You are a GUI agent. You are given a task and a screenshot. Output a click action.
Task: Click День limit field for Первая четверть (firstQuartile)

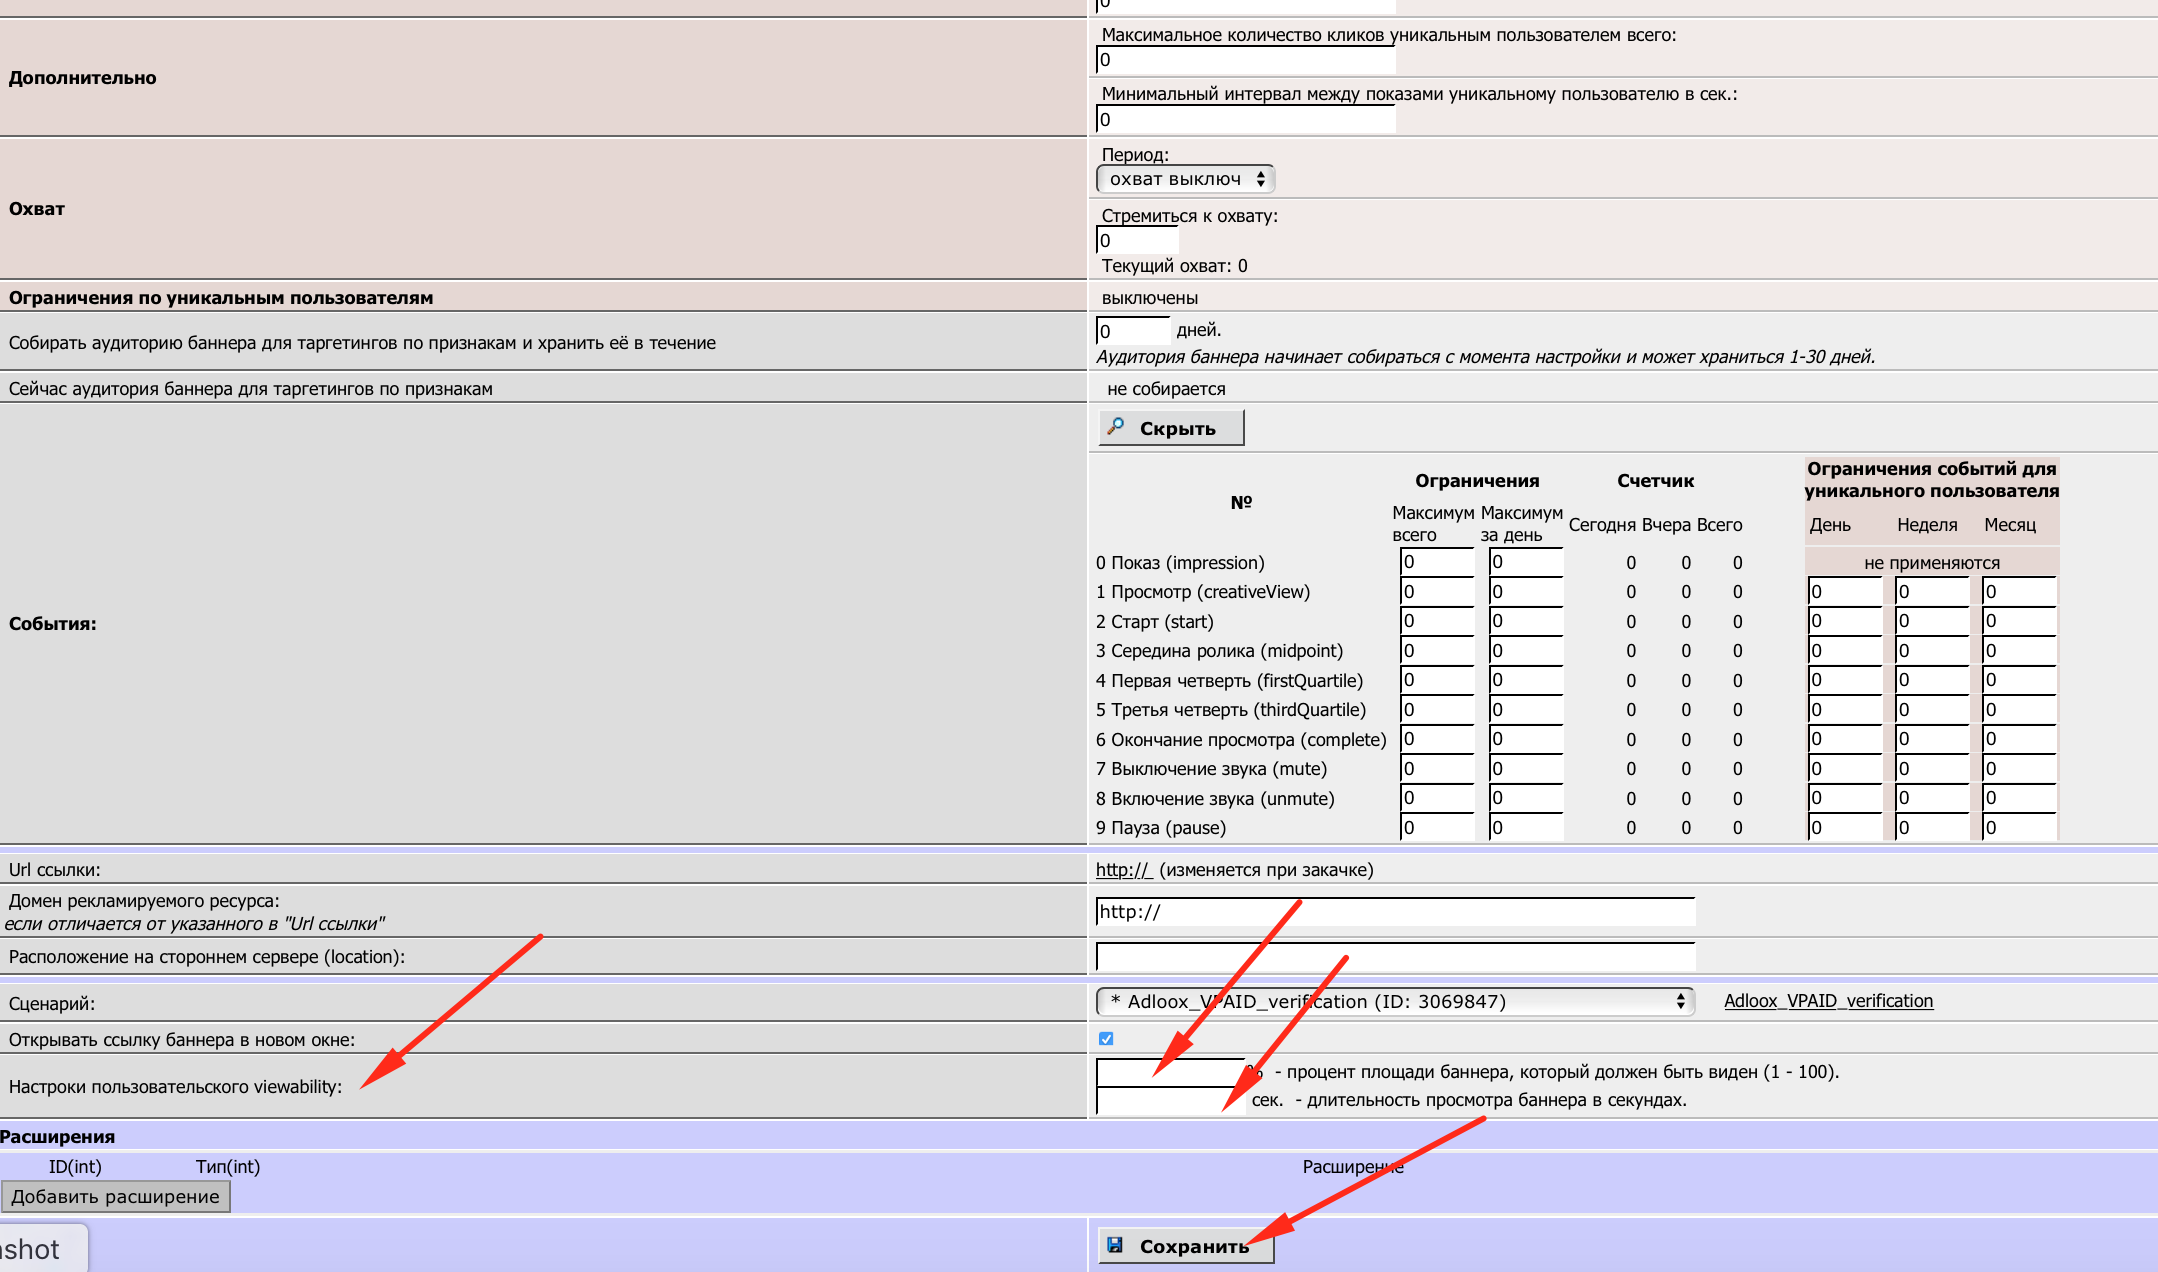tap(1846, 680)
